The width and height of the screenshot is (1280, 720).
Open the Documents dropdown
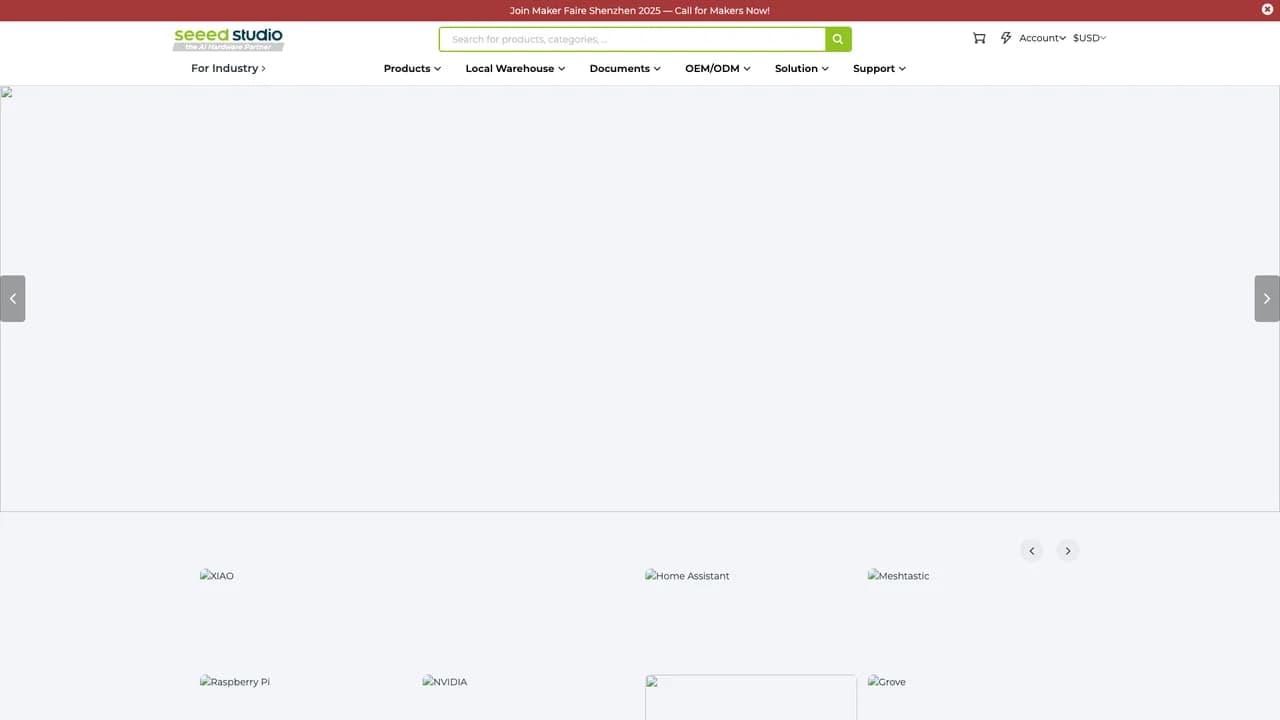point(625,69)
